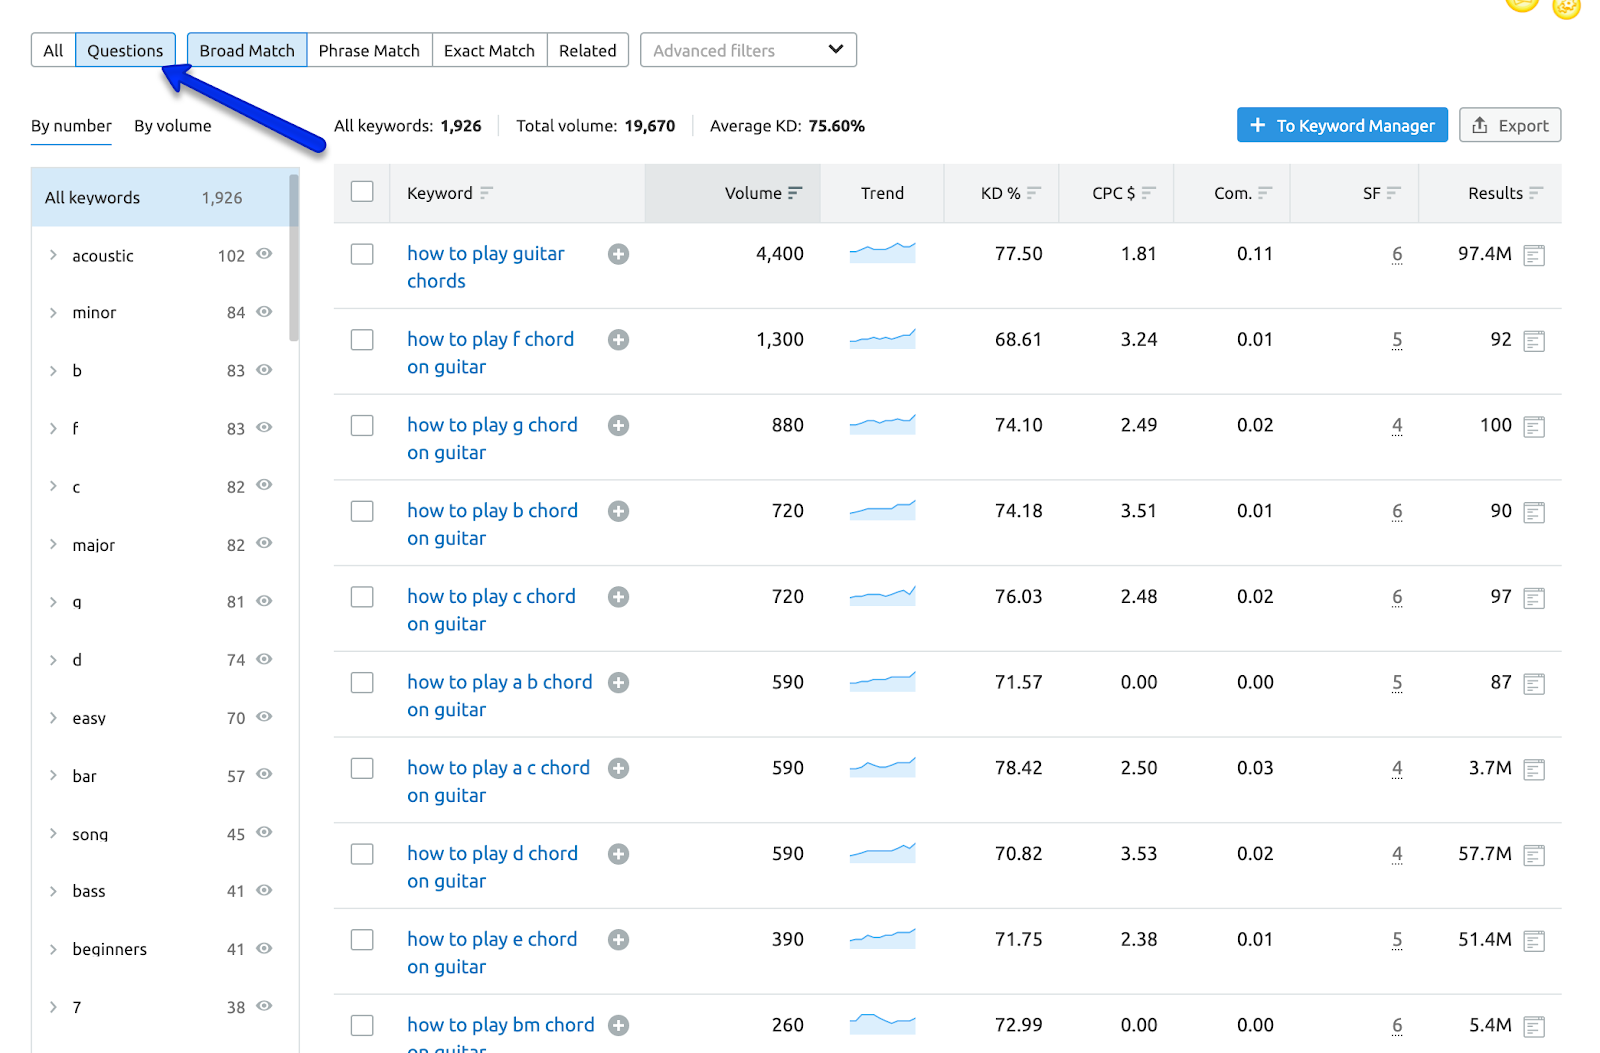Open SERP results icon for 87 results row
This screenshot has height=1053, width=1600.
tap(1534, 684)
